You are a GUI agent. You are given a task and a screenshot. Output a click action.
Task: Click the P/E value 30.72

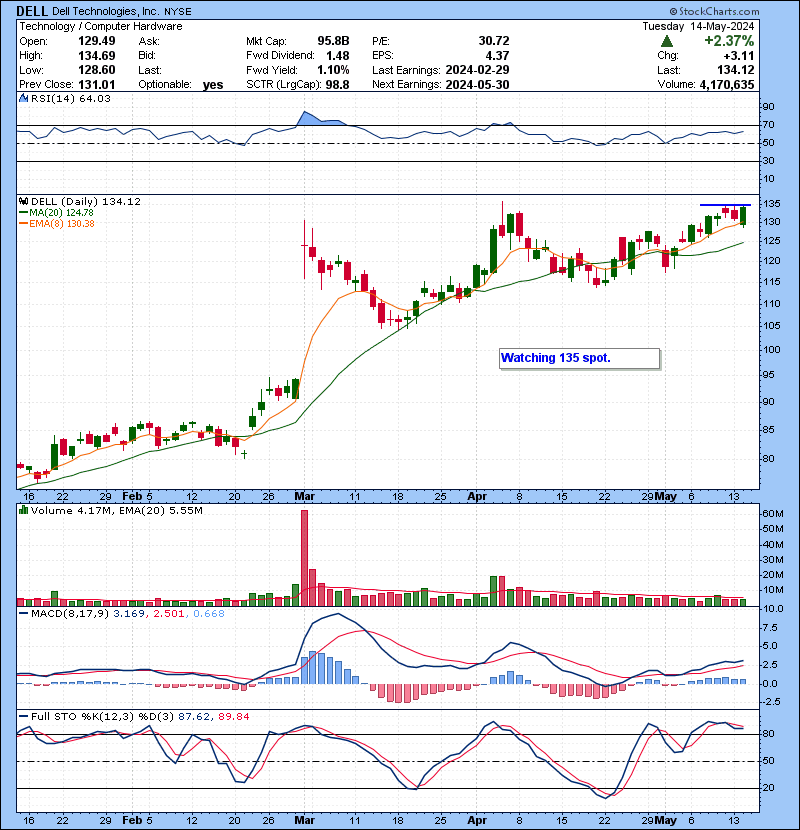(x=494, y=41)
